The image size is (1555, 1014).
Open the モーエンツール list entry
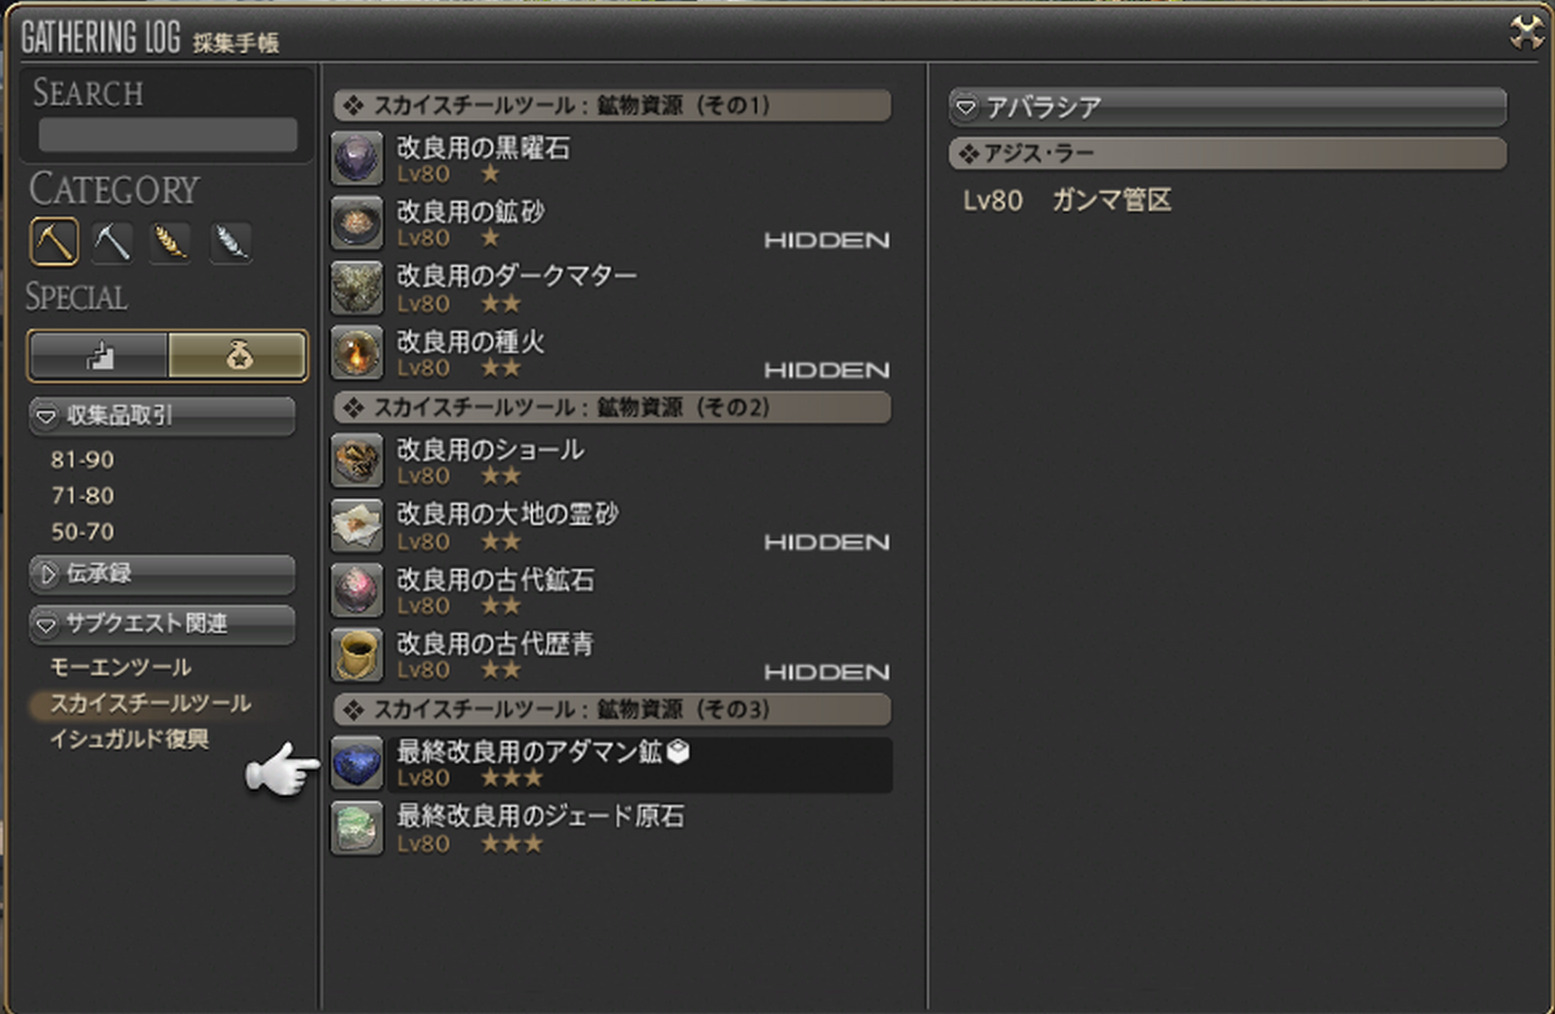120,667
